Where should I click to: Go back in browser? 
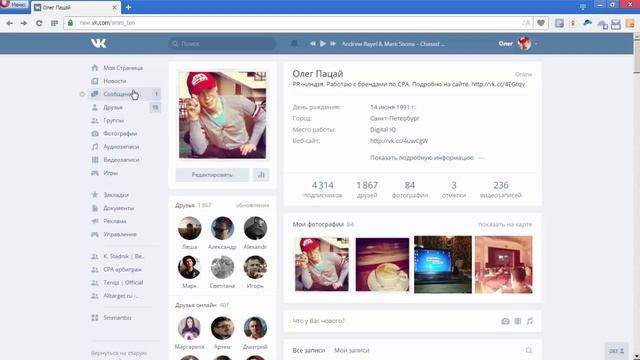click(x=9, y=23)
